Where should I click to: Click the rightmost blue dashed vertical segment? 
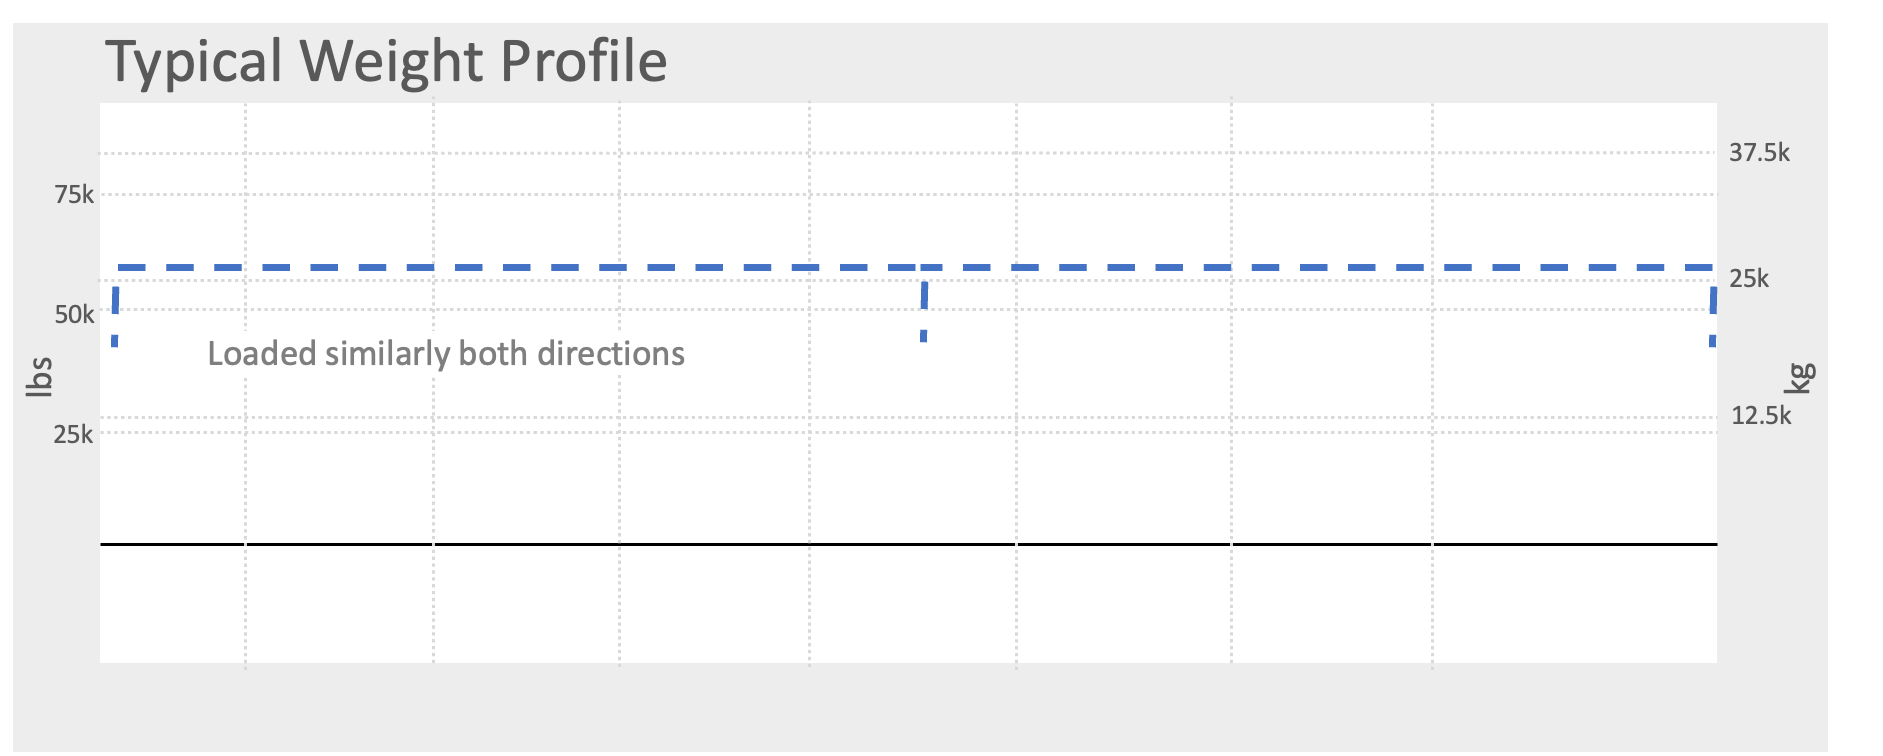tap(1713, 312)
